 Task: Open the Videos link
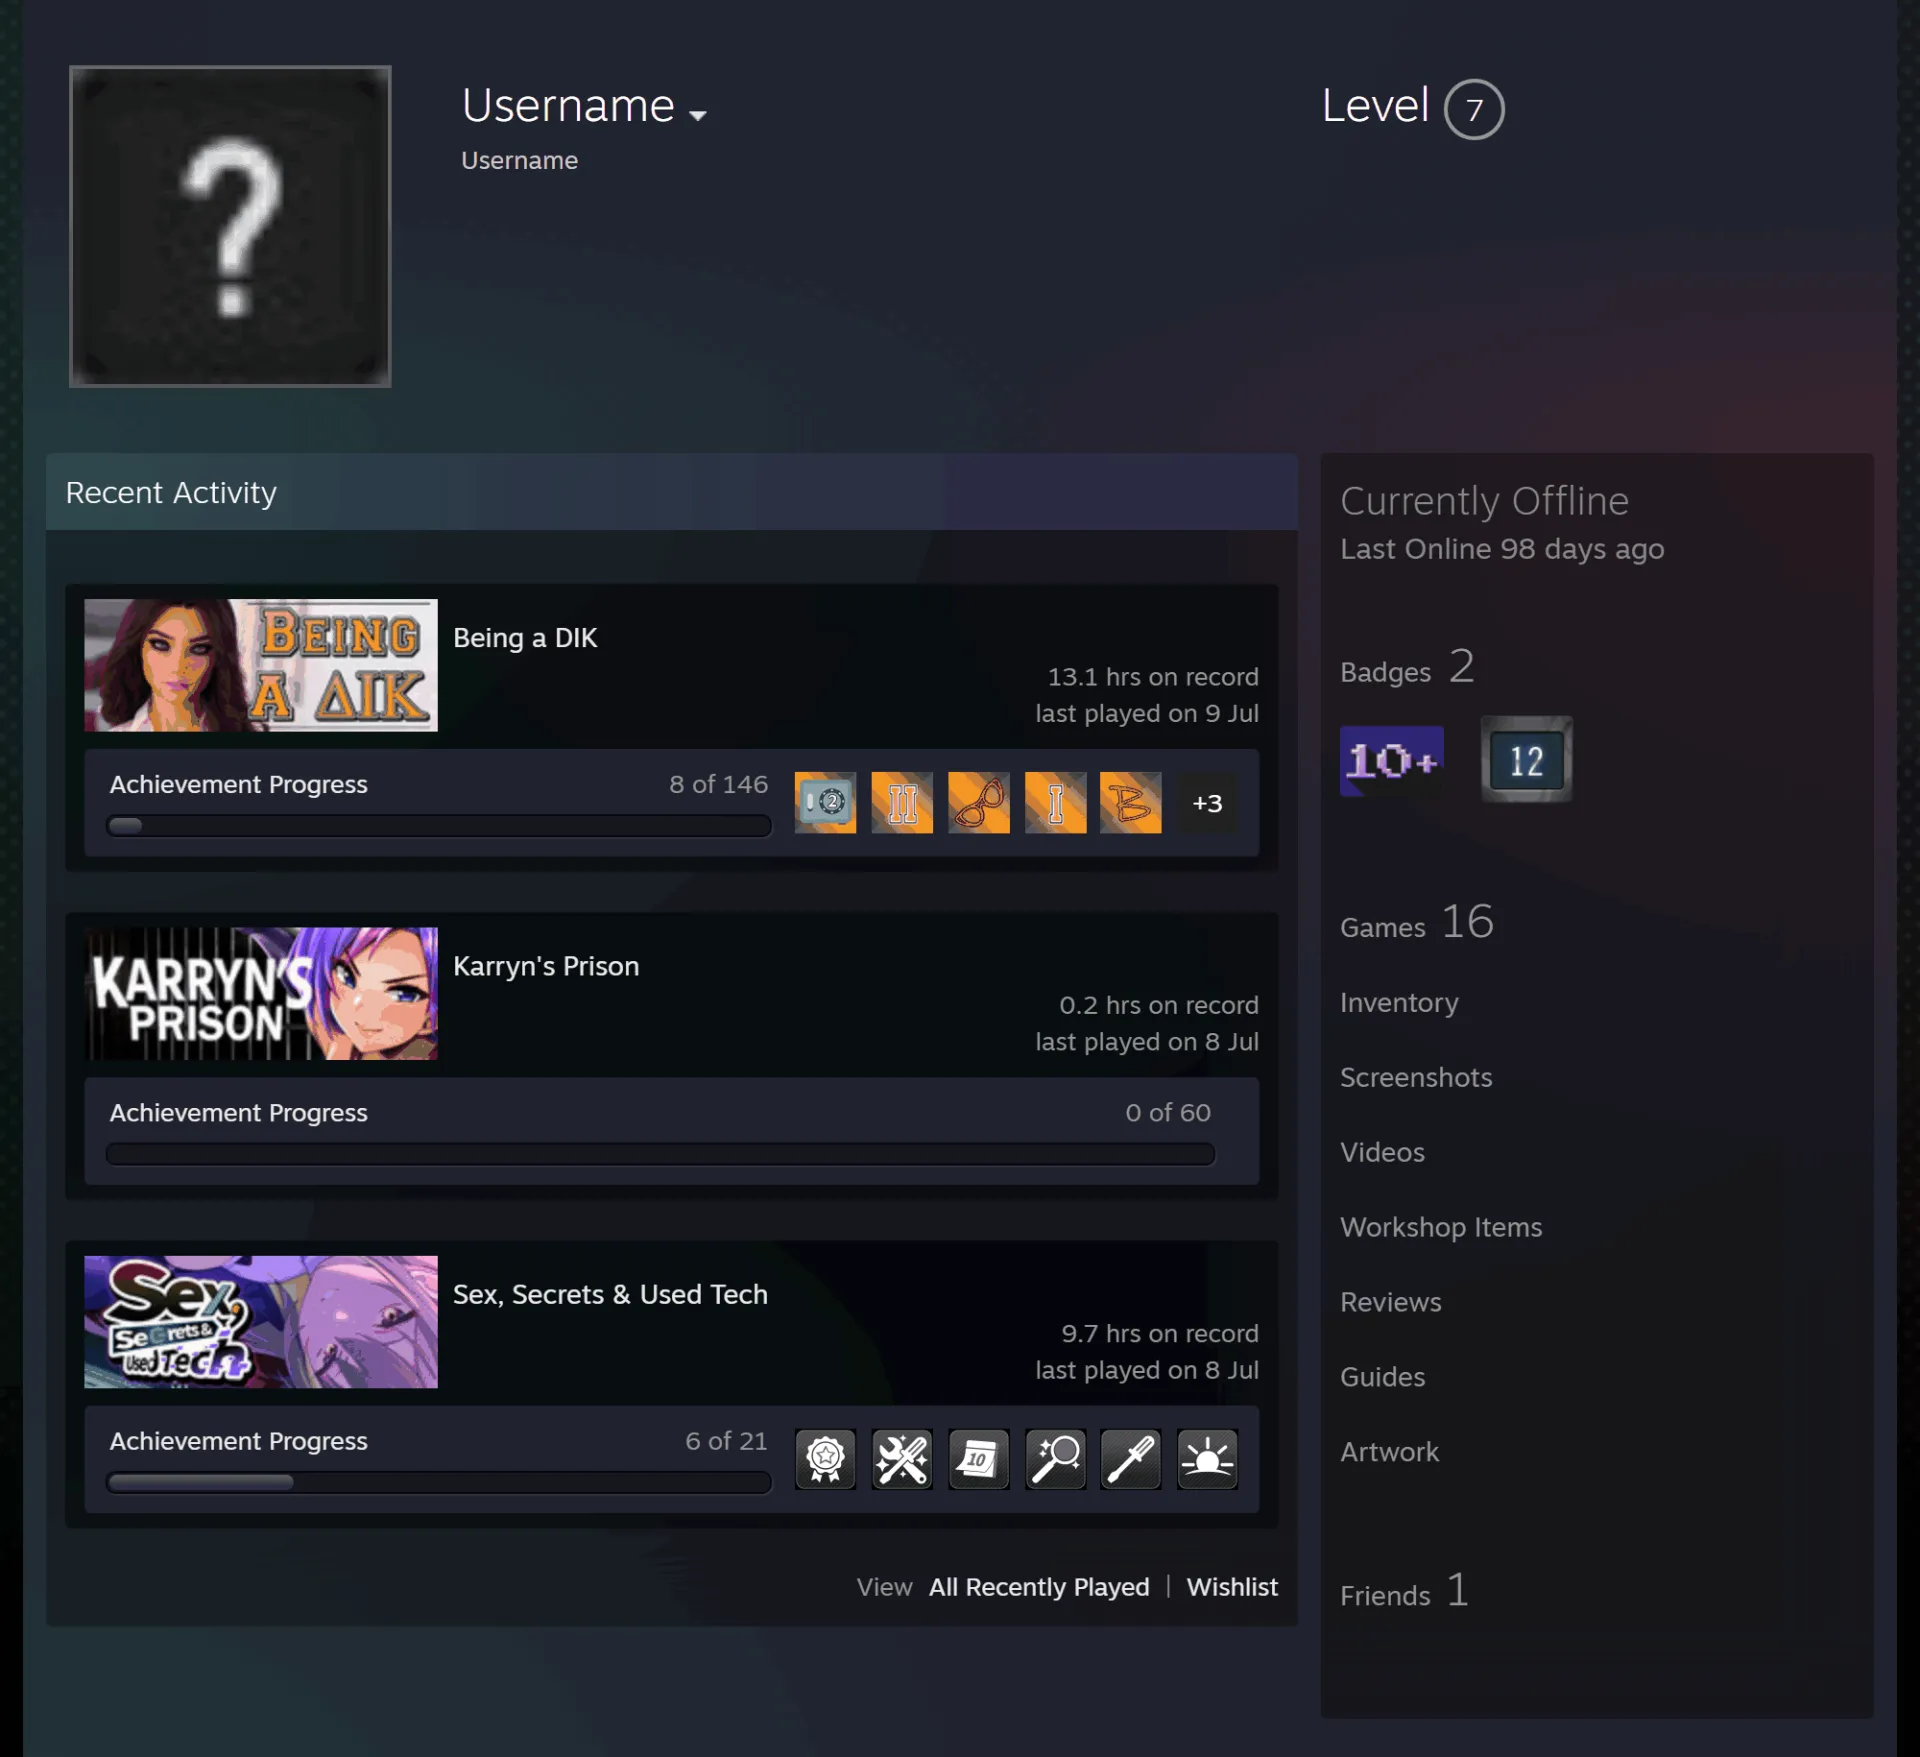click(1382, 1152)
